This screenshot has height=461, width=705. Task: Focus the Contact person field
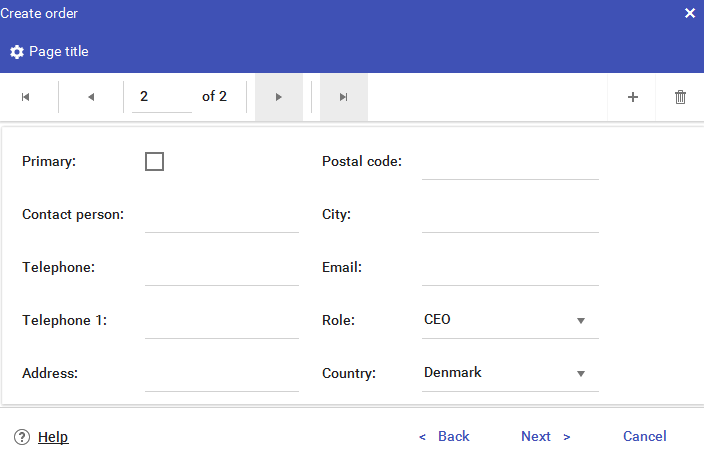[x=221, y=215]
